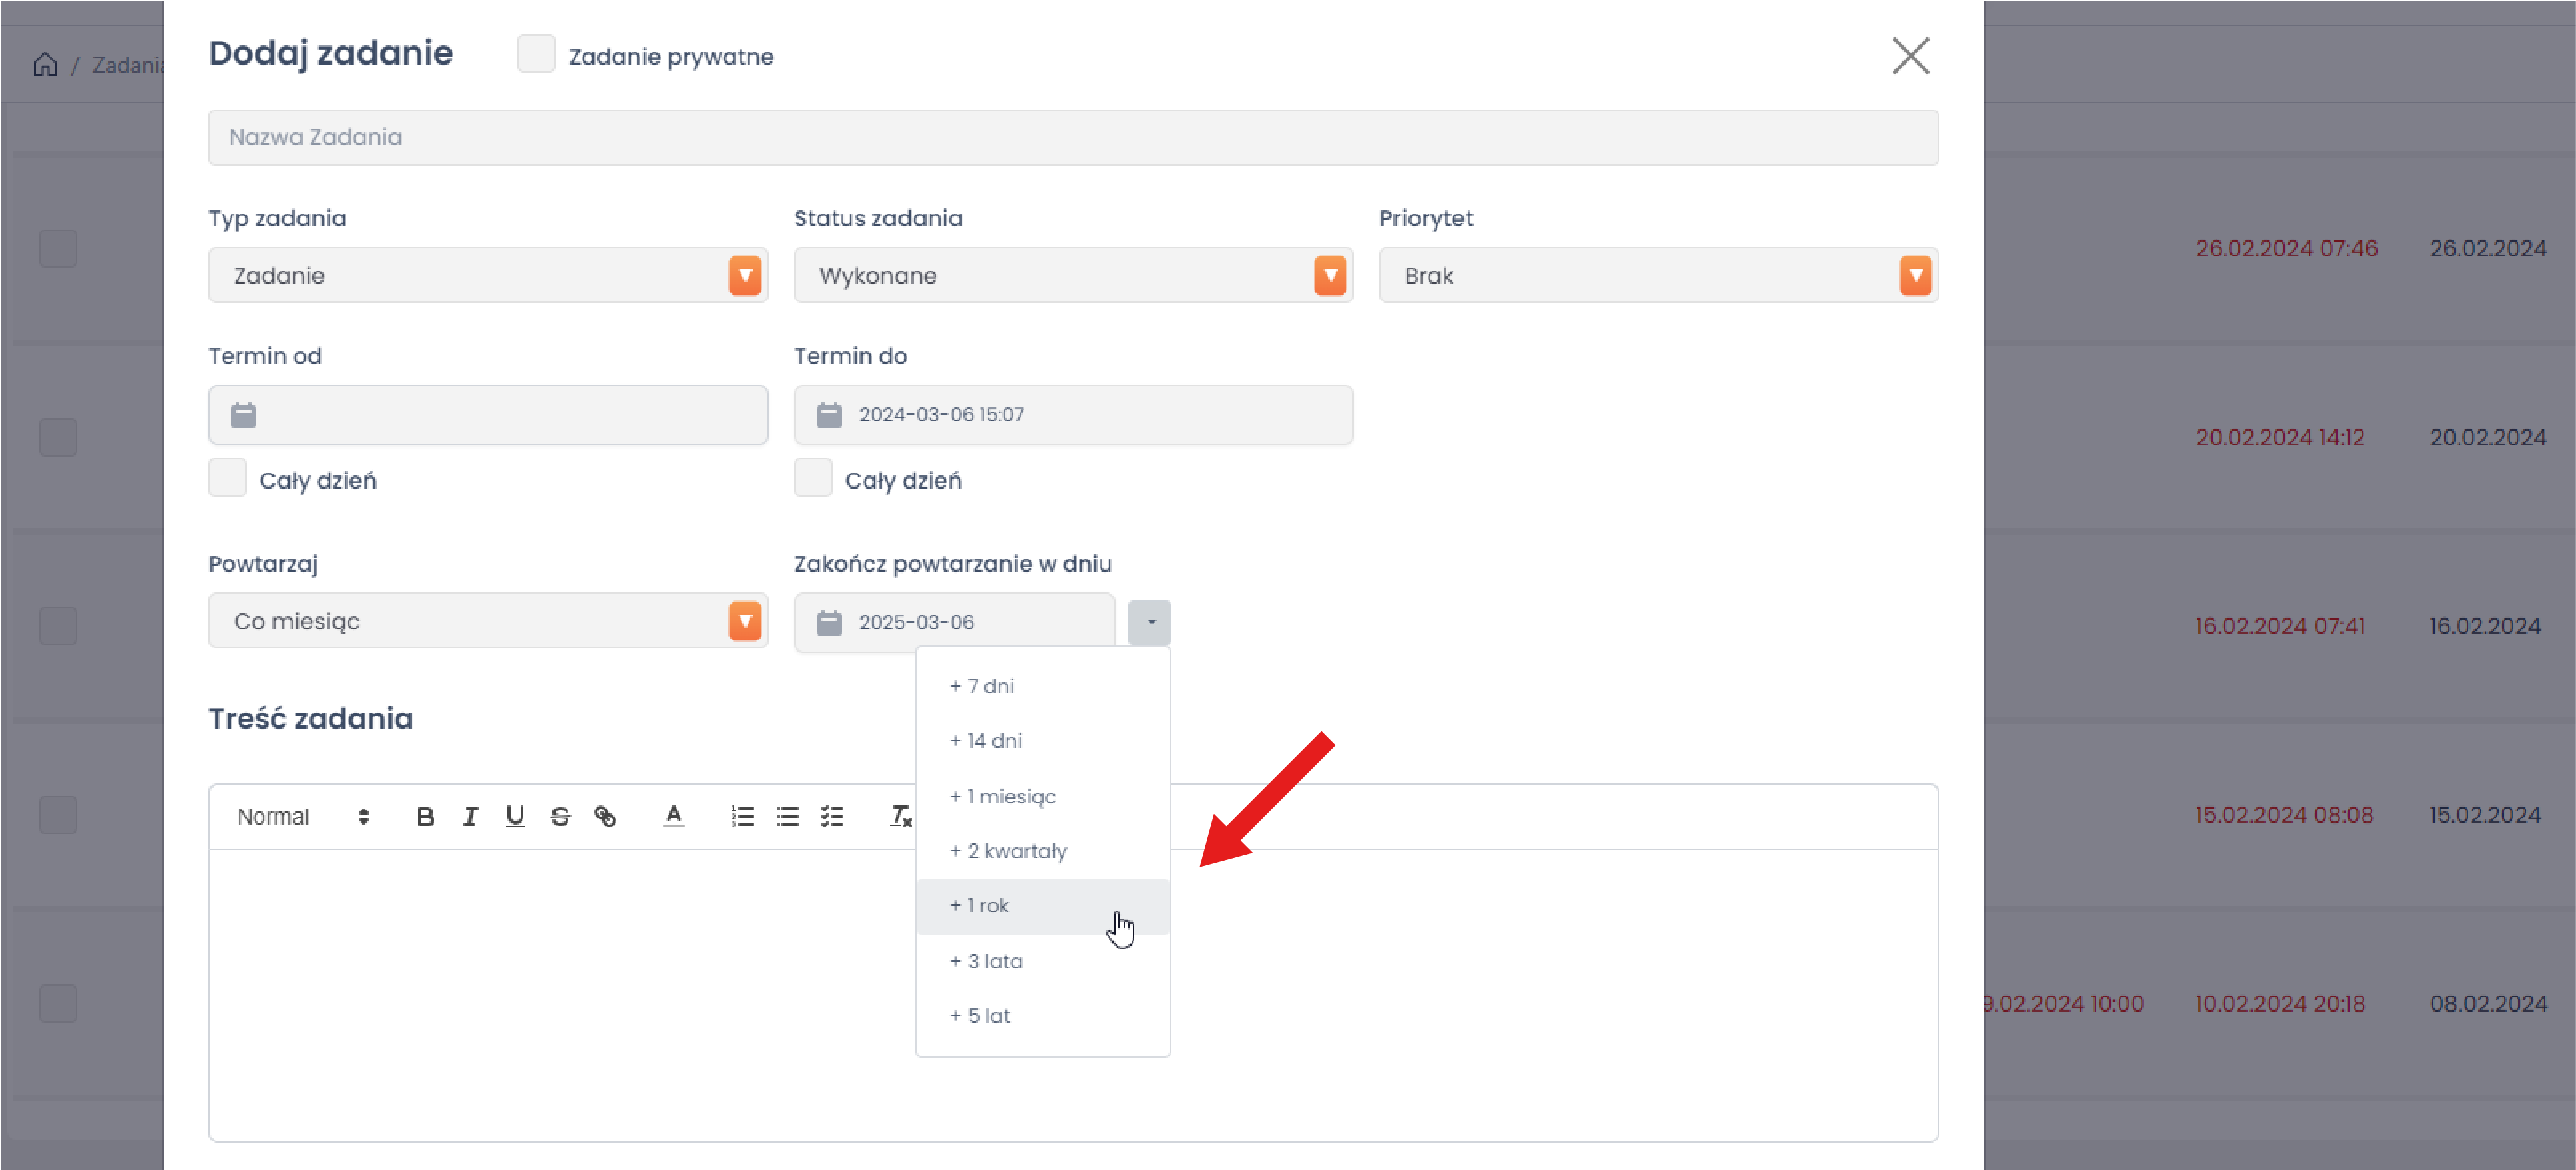Check Cały dzień under Termin od
The image size is (2576, 1170).
228,479
